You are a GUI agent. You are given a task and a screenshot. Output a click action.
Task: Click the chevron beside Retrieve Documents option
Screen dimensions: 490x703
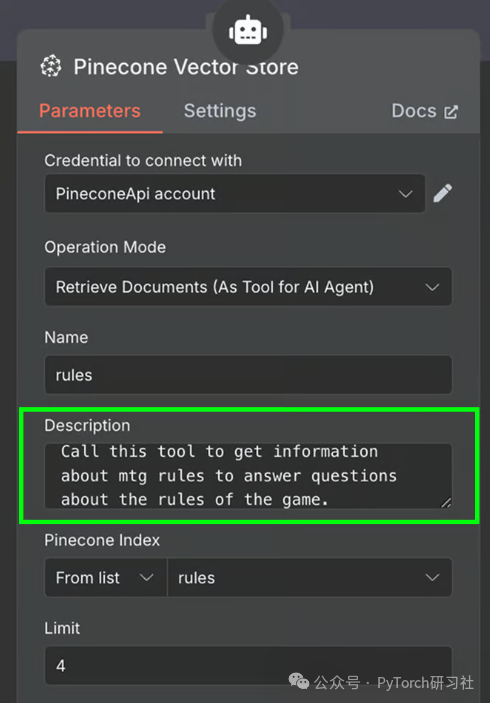(x=432, y=287)
